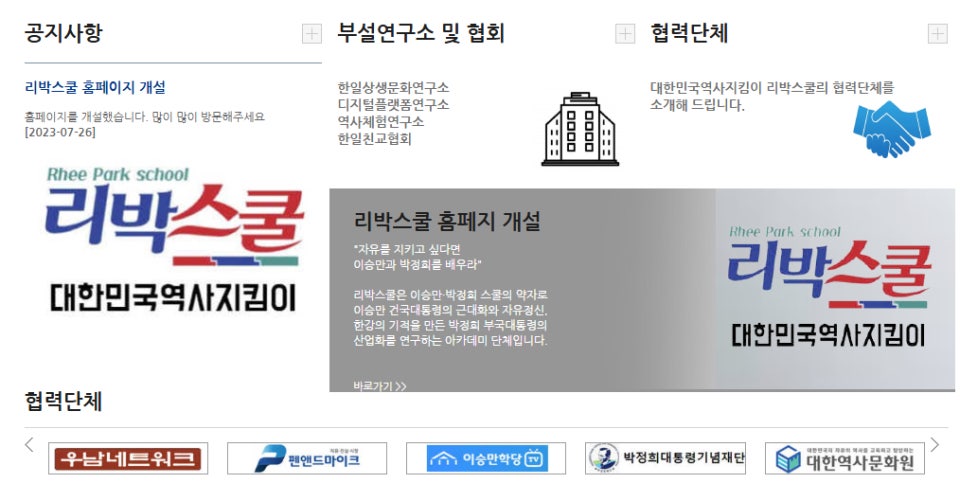Click the 공지사항 heading
This screenshot has height=483, width=960.
click(x=63, y=33)
